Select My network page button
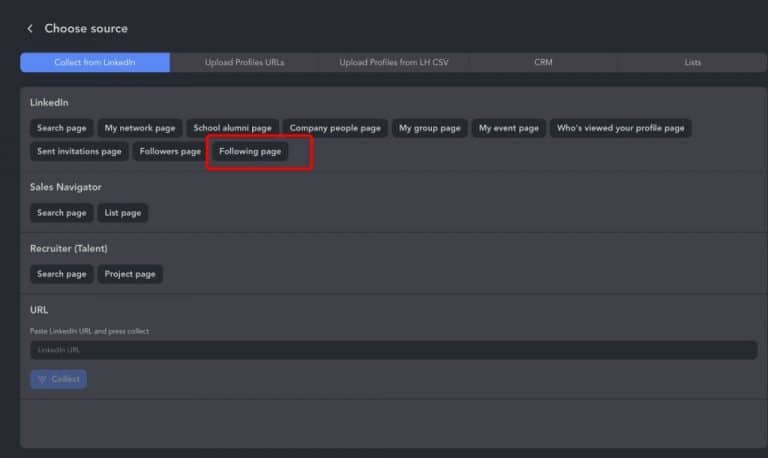This screenshot has height=458, width=768. click(x=140, y=128)
